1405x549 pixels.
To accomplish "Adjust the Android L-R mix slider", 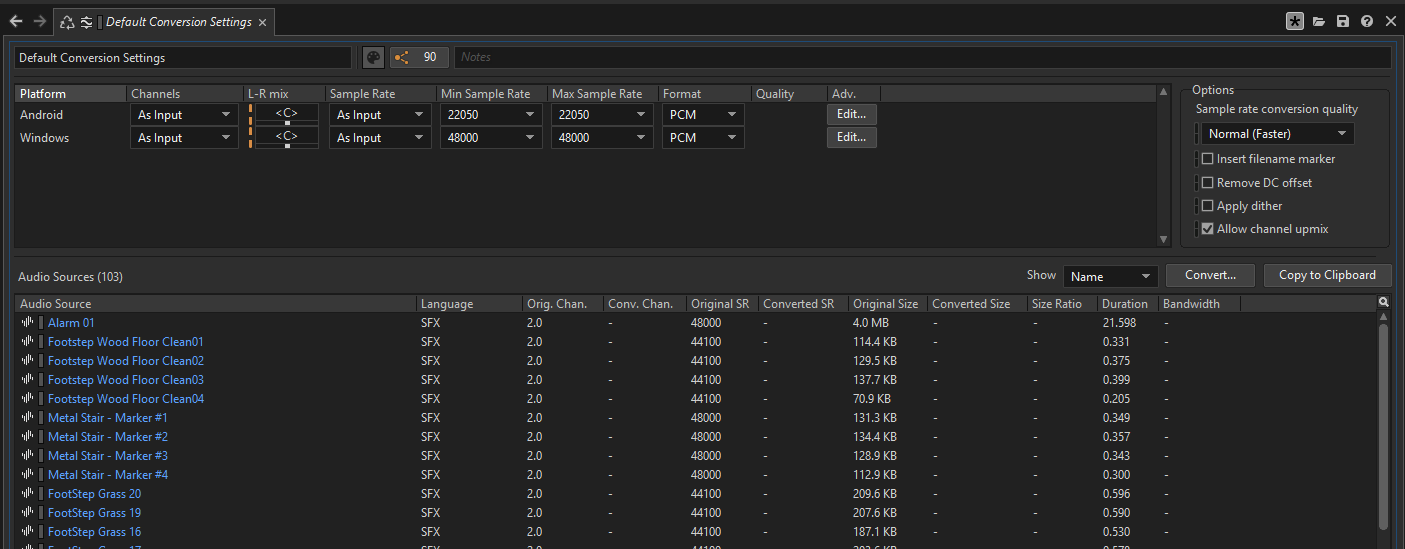I will coord(287,115).
